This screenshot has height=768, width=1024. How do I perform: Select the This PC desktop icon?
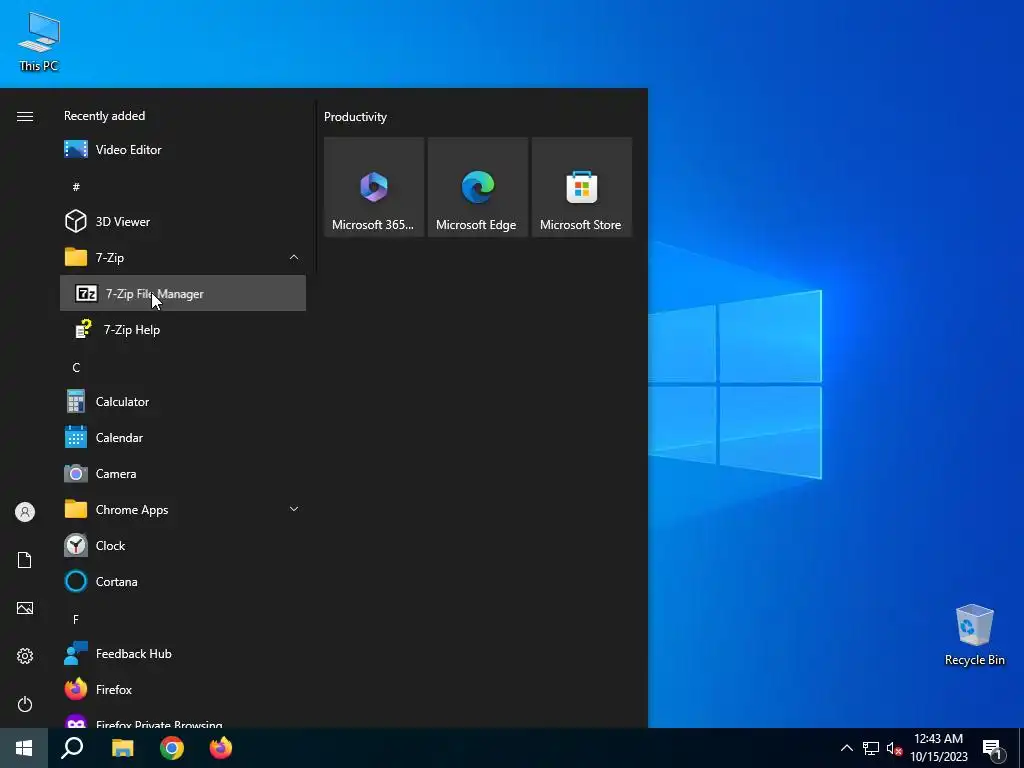pyautogui.click(x=39, y=42)
